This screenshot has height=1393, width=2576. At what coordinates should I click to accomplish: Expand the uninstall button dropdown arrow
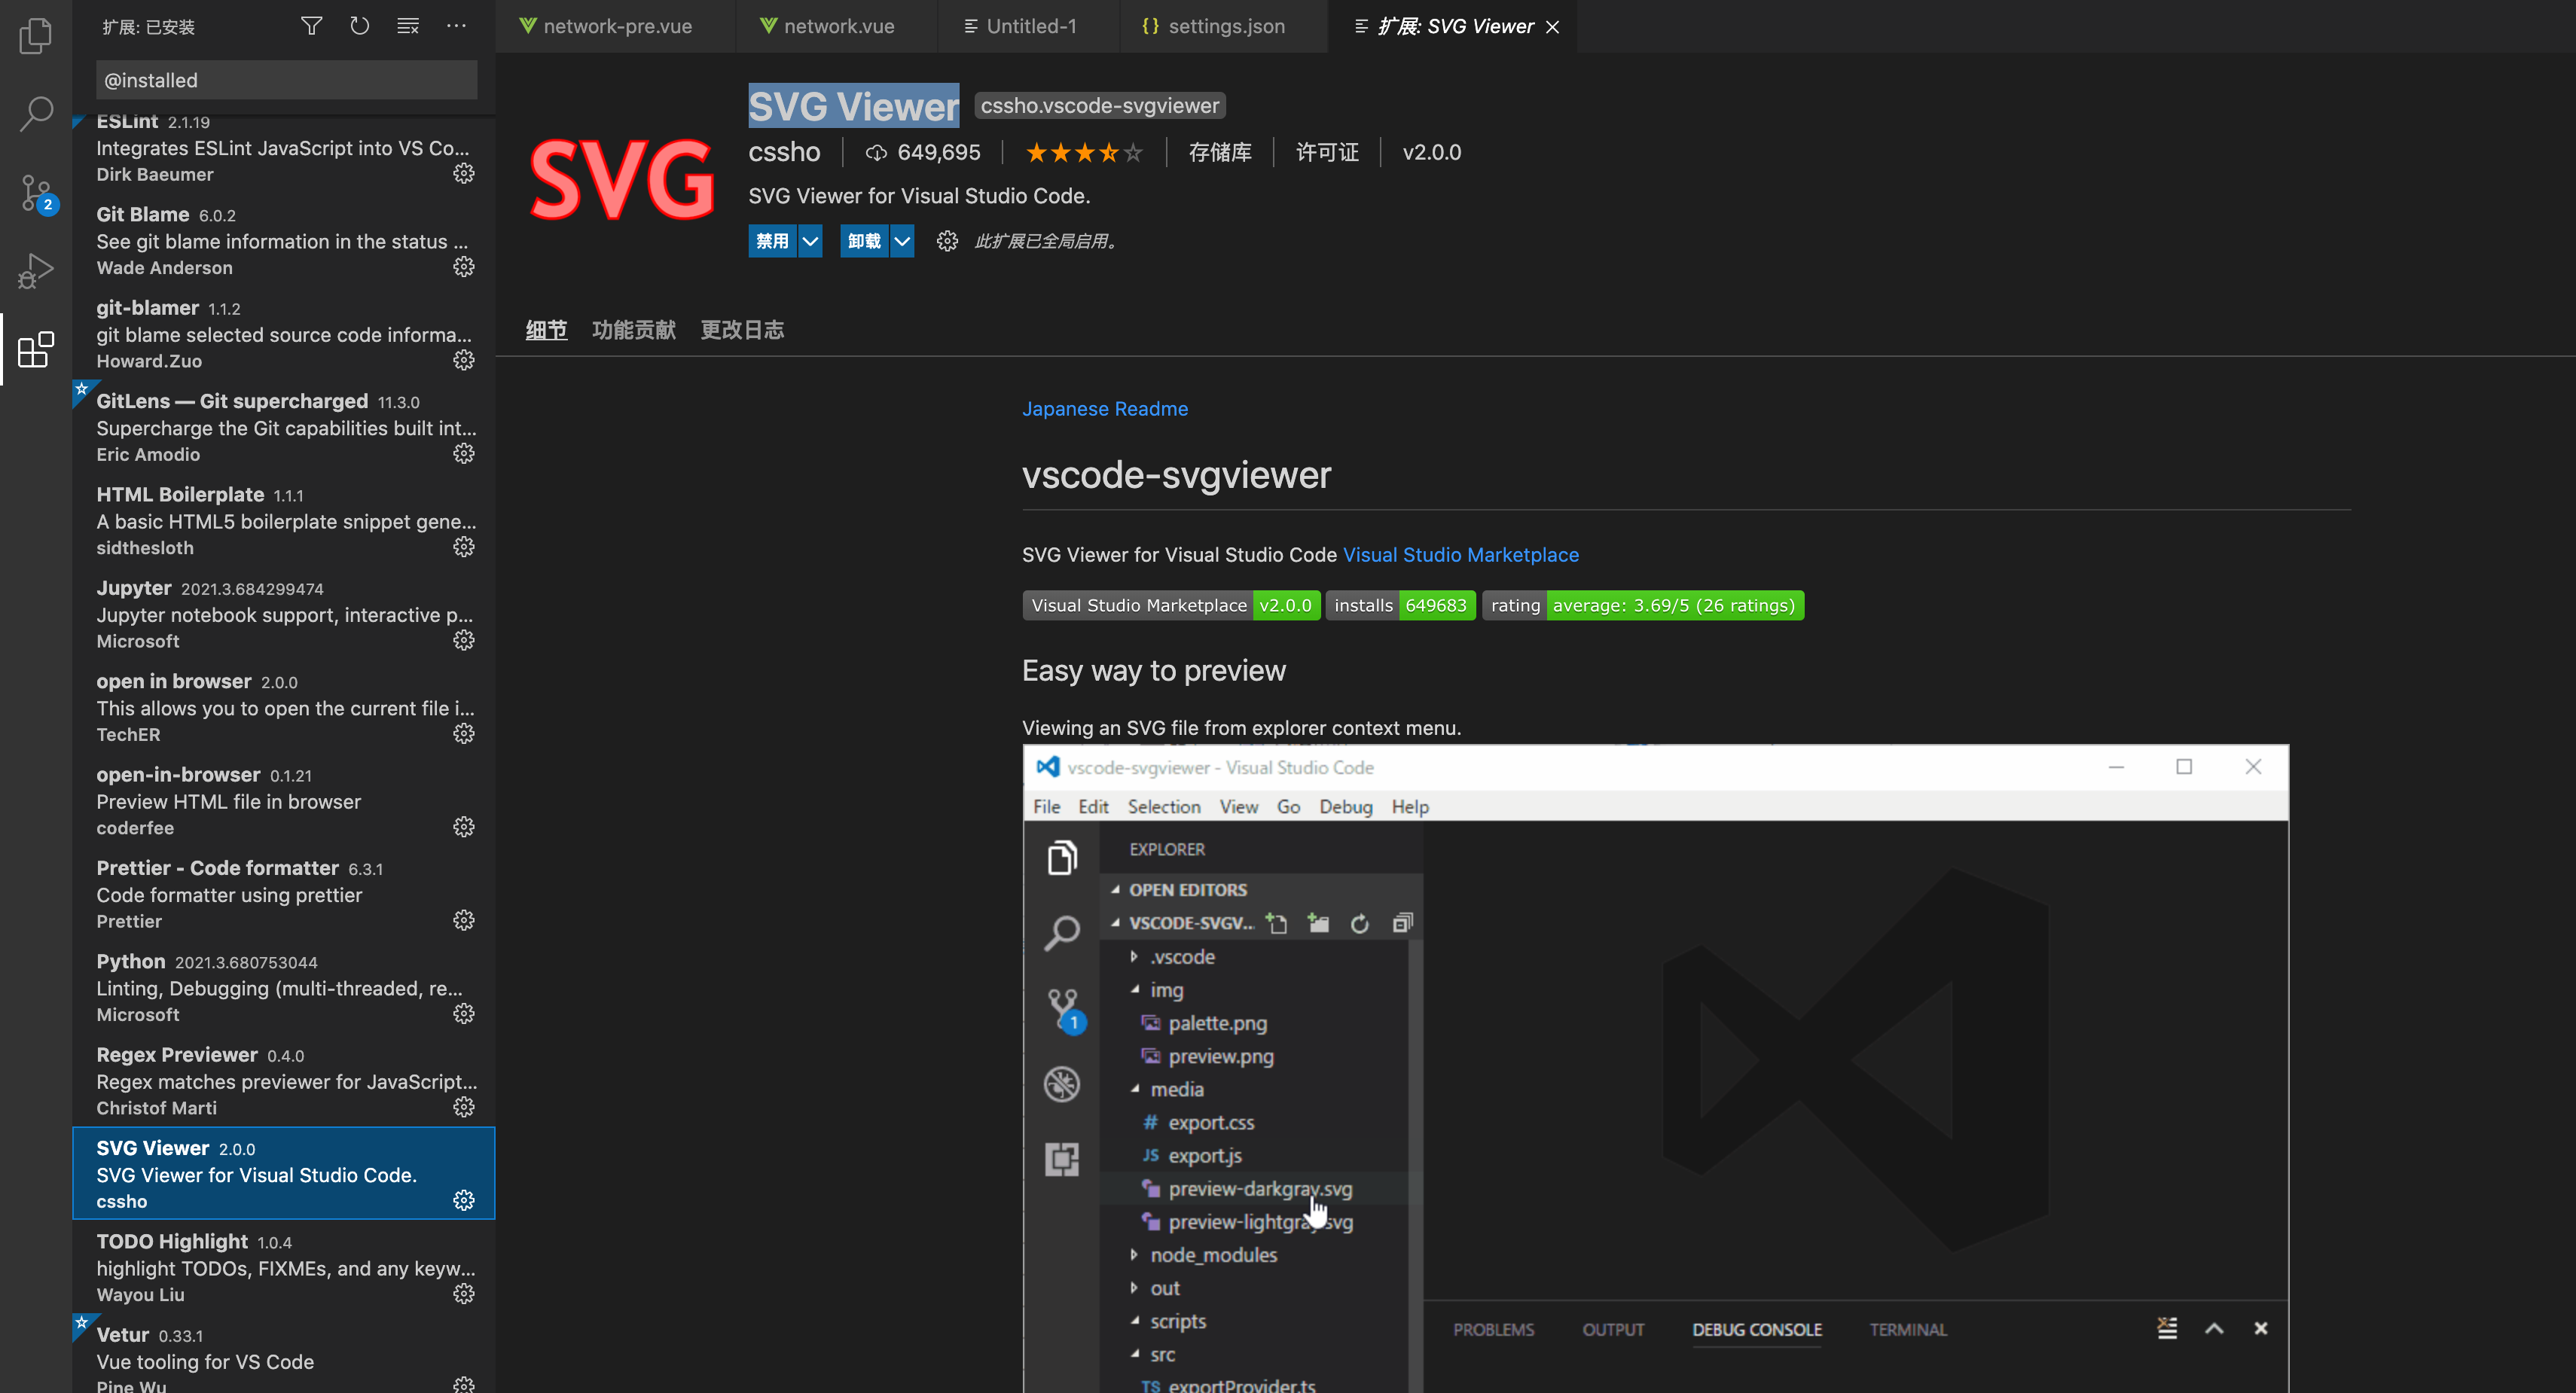(901, 241)
